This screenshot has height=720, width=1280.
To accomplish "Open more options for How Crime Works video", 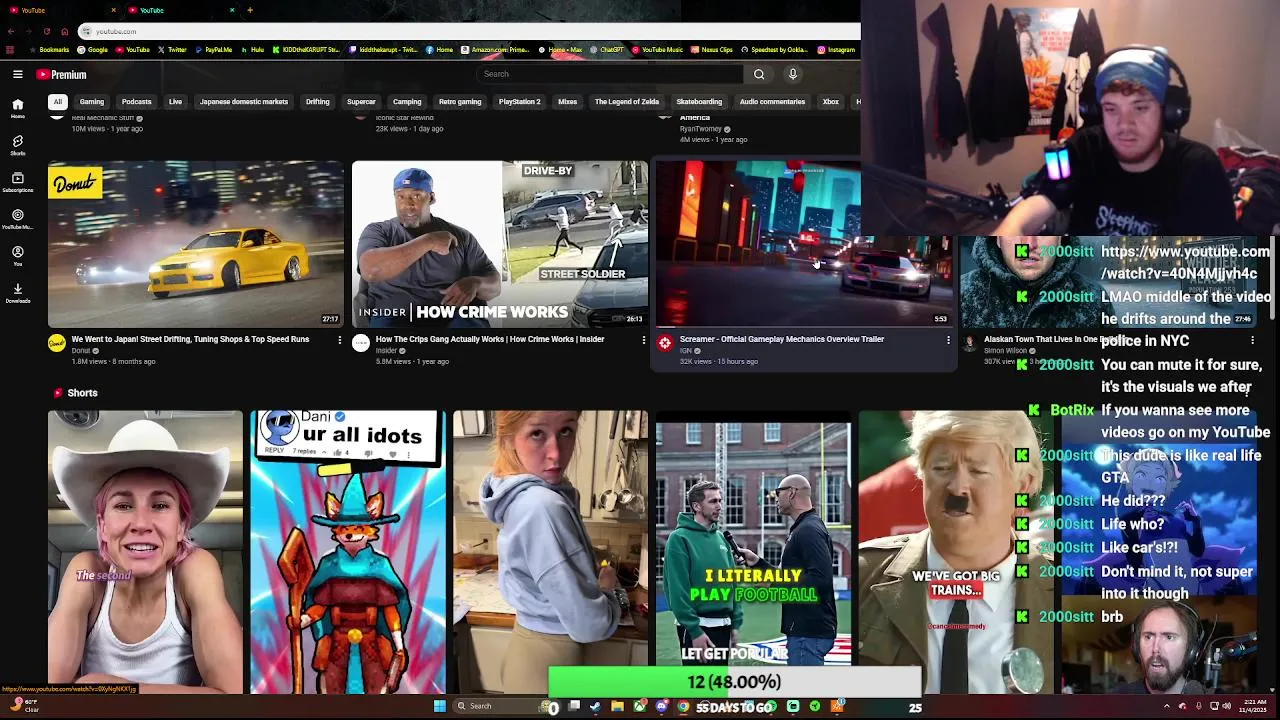I will tap(643, 340).
